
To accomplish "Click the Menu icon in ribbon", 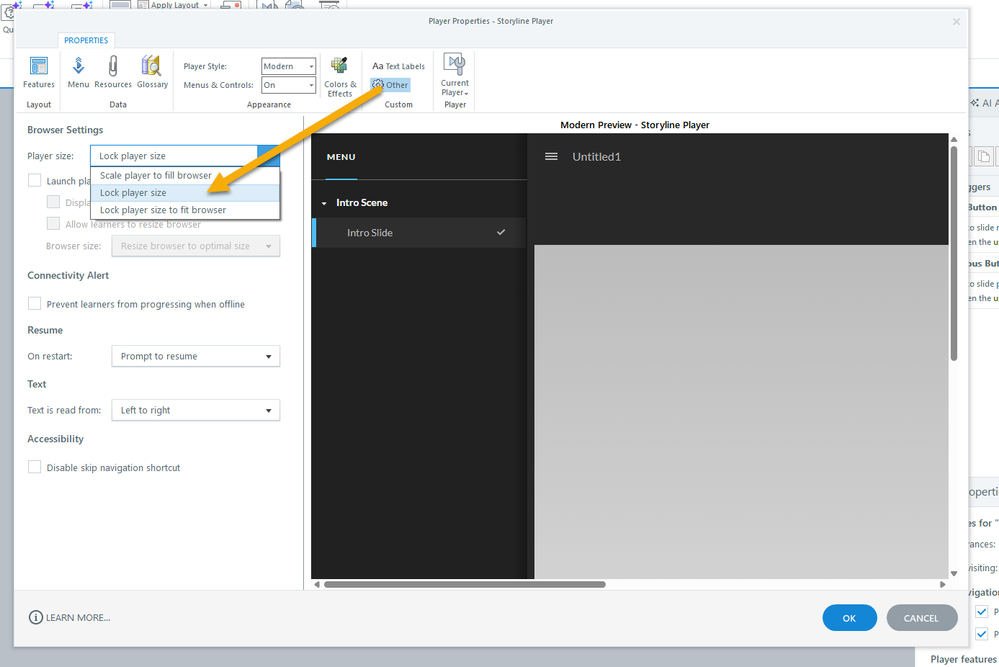I will coord(78,71).
